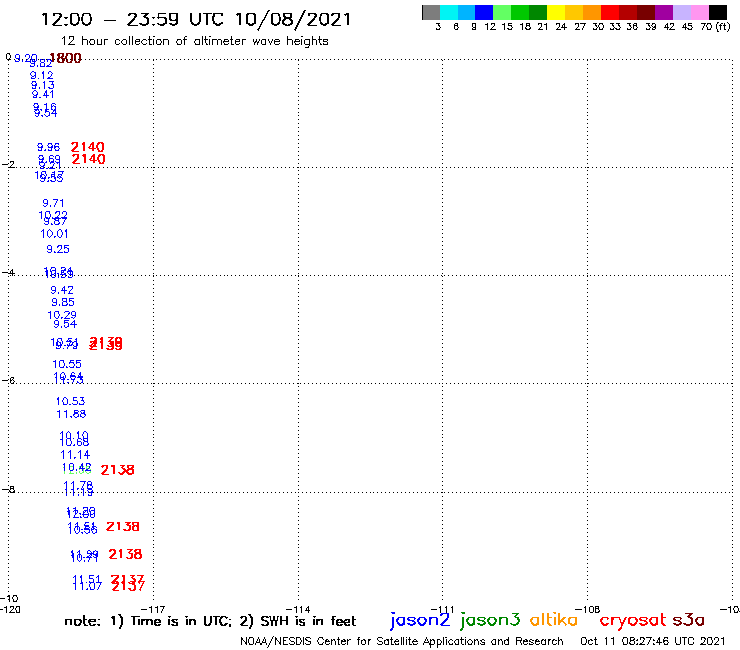The height and width of the screenshot is (650, 740).
Task: Click the orange "altika" satellite label
Action: coord(554,620)
